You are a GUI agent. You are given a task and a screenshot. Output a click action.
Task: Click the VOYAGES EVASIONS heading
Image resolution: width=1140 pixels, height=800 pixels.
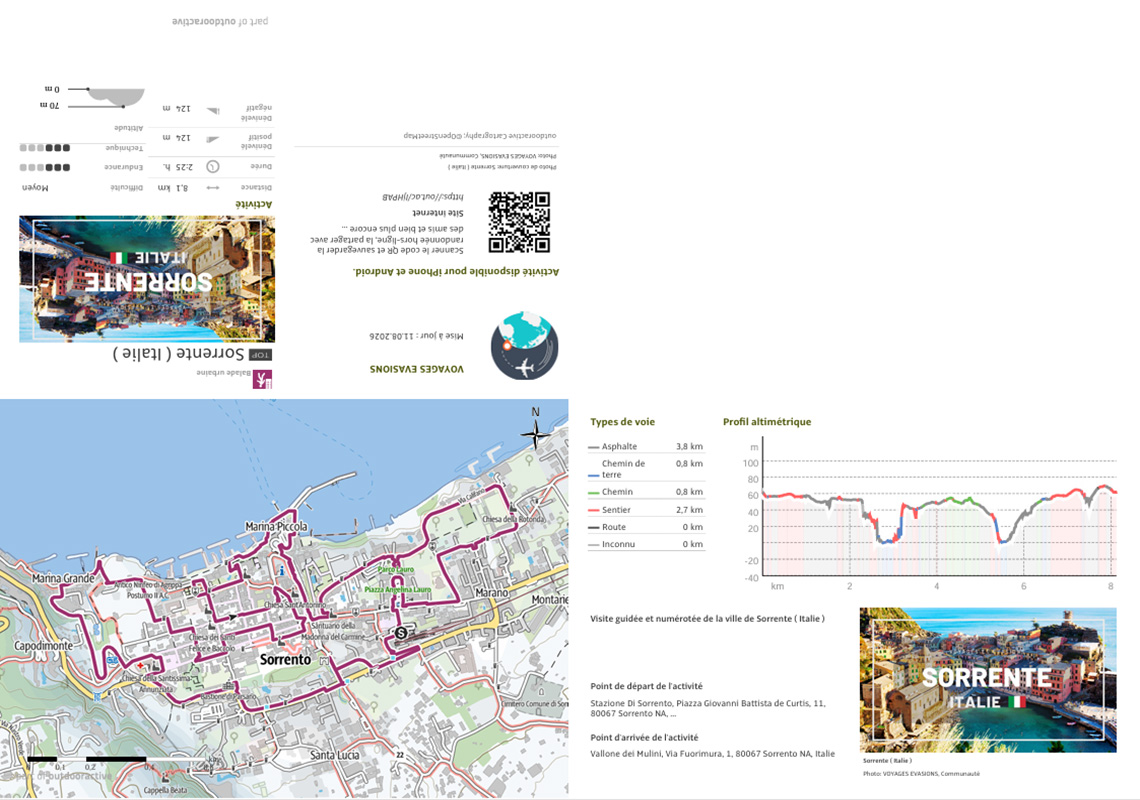(x=417, y=369)
